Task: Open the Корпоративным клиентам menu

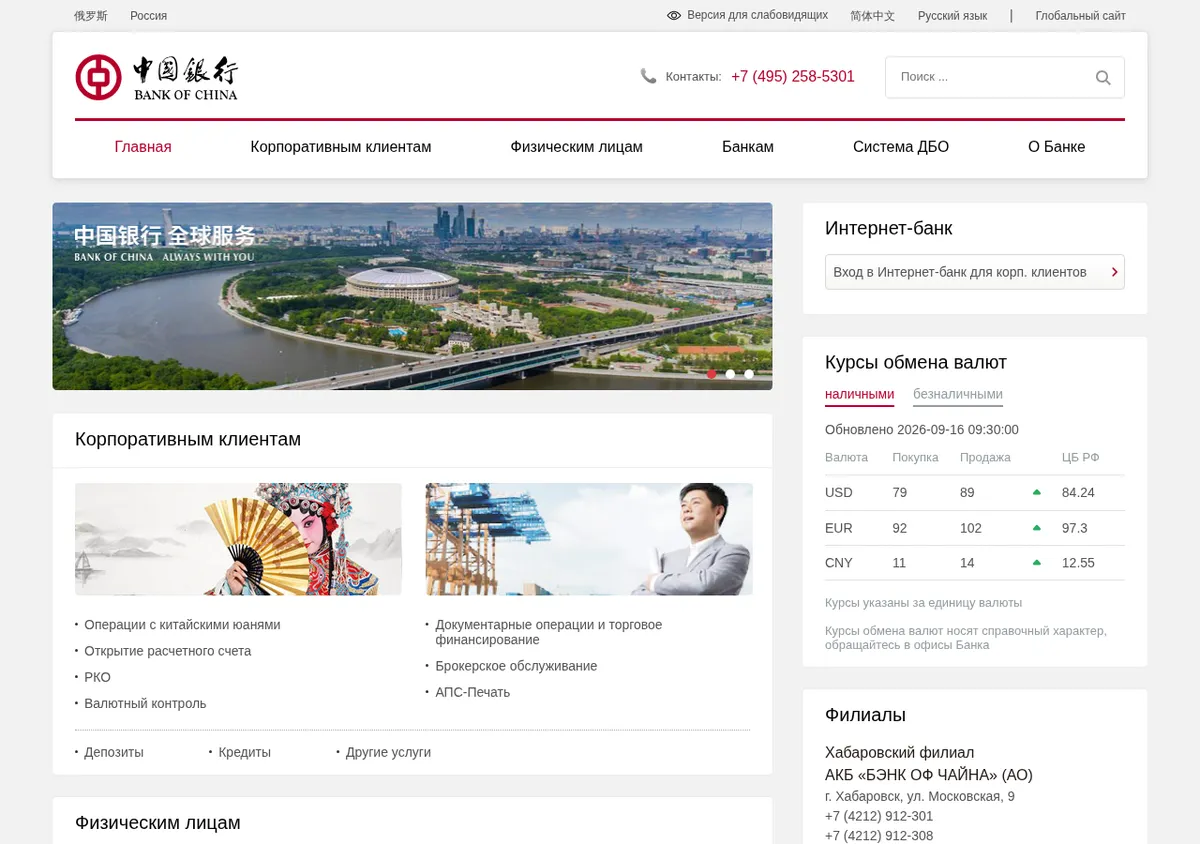Action: (341, 147)
